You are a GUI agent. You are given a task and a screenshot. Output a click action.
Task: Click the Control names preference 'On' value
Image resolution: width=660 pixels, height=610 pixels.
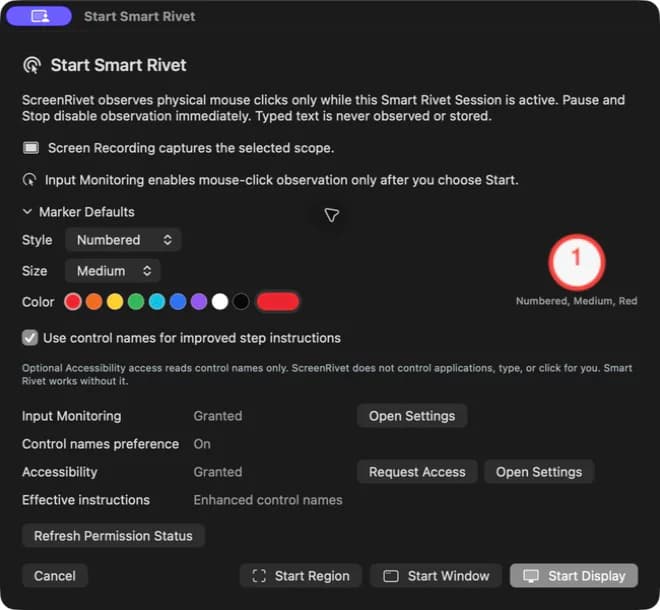pos(202,444)
